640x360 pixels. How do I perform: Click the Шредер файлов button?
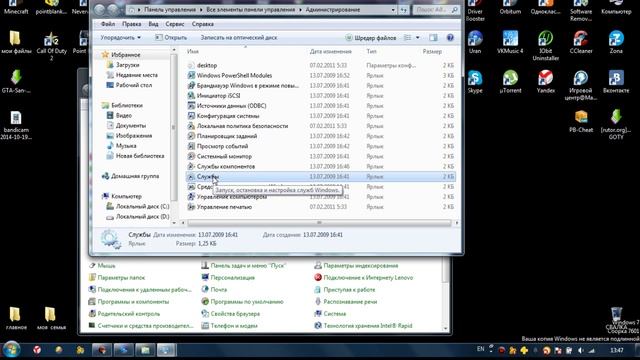click(x=371, y=38)
